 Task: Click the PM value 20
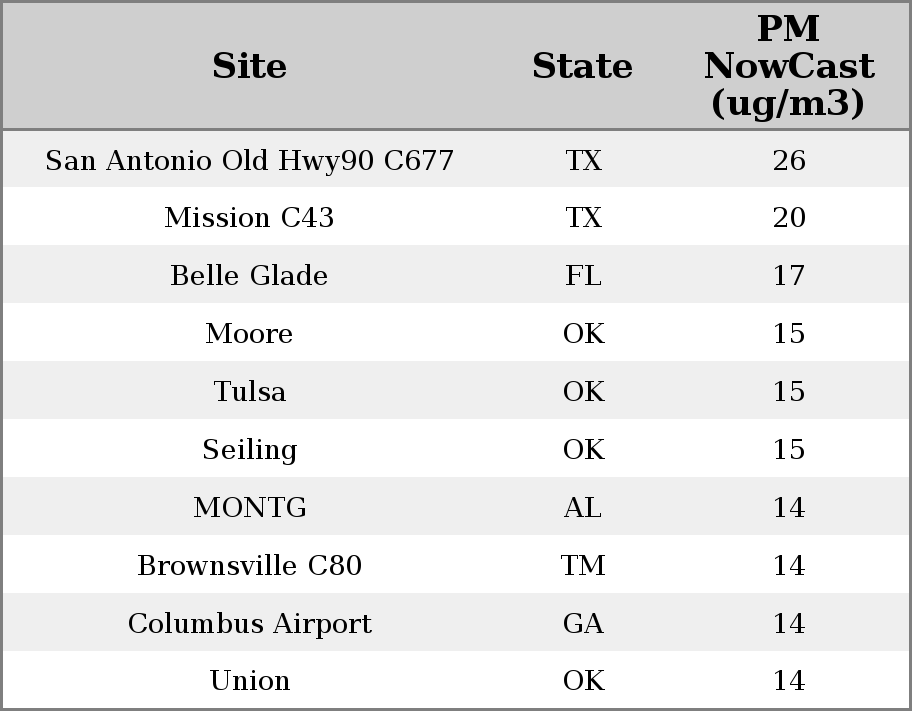pos(789,218)
